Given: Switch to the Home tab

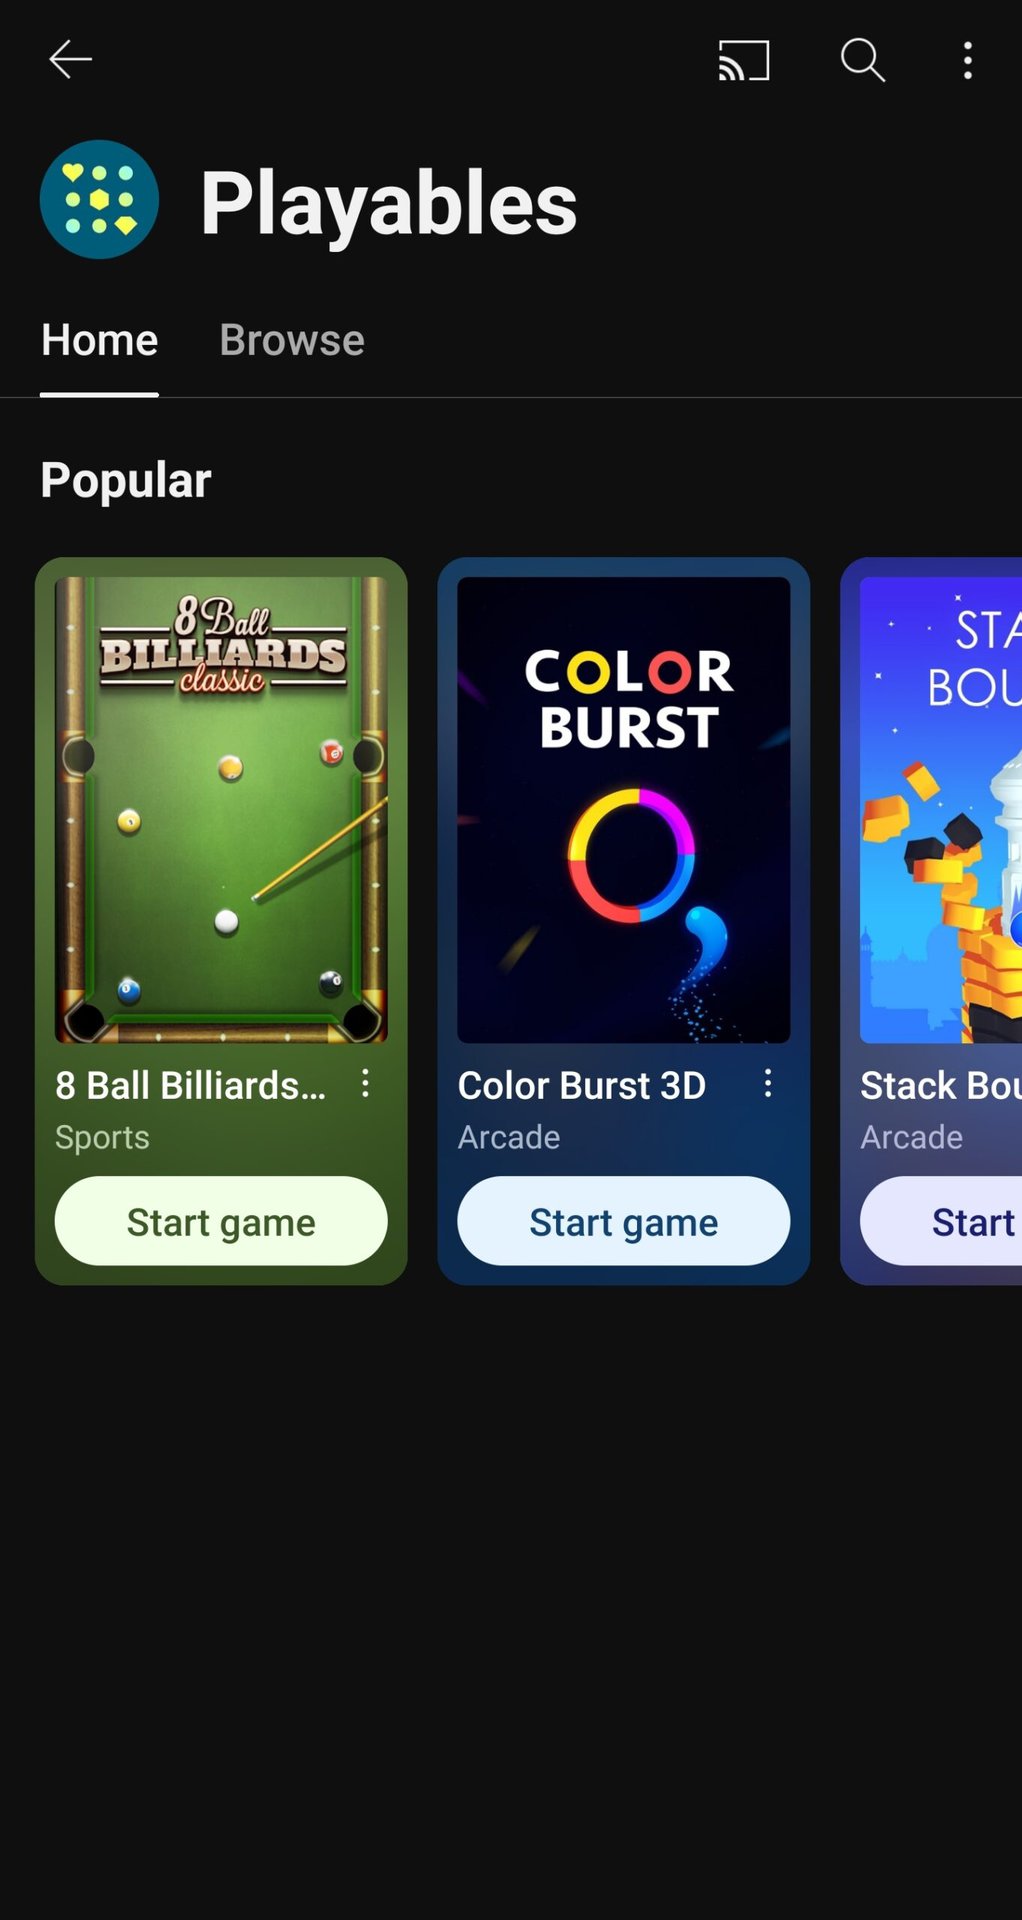Looking at the screenshot, I should 99,341.
